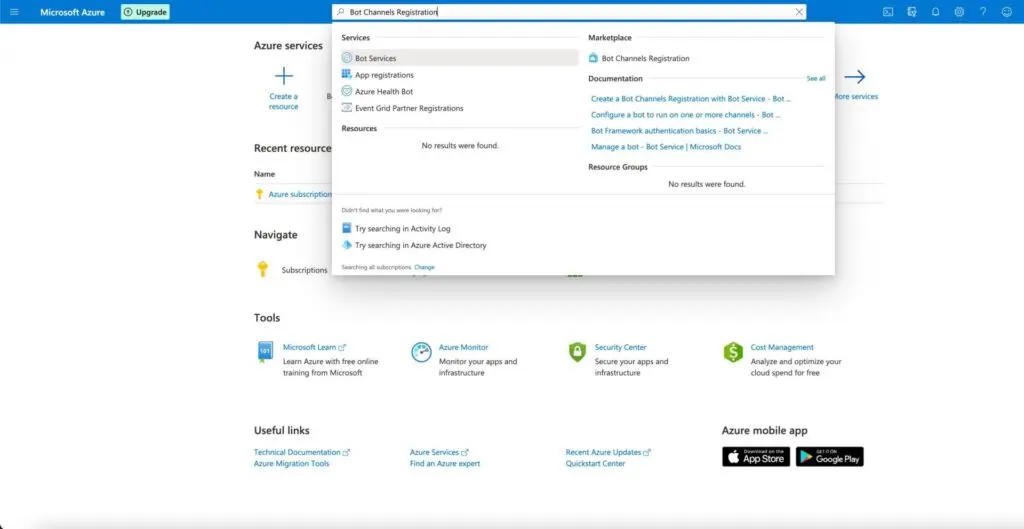Click Subscriptions under Navigate

304,270
